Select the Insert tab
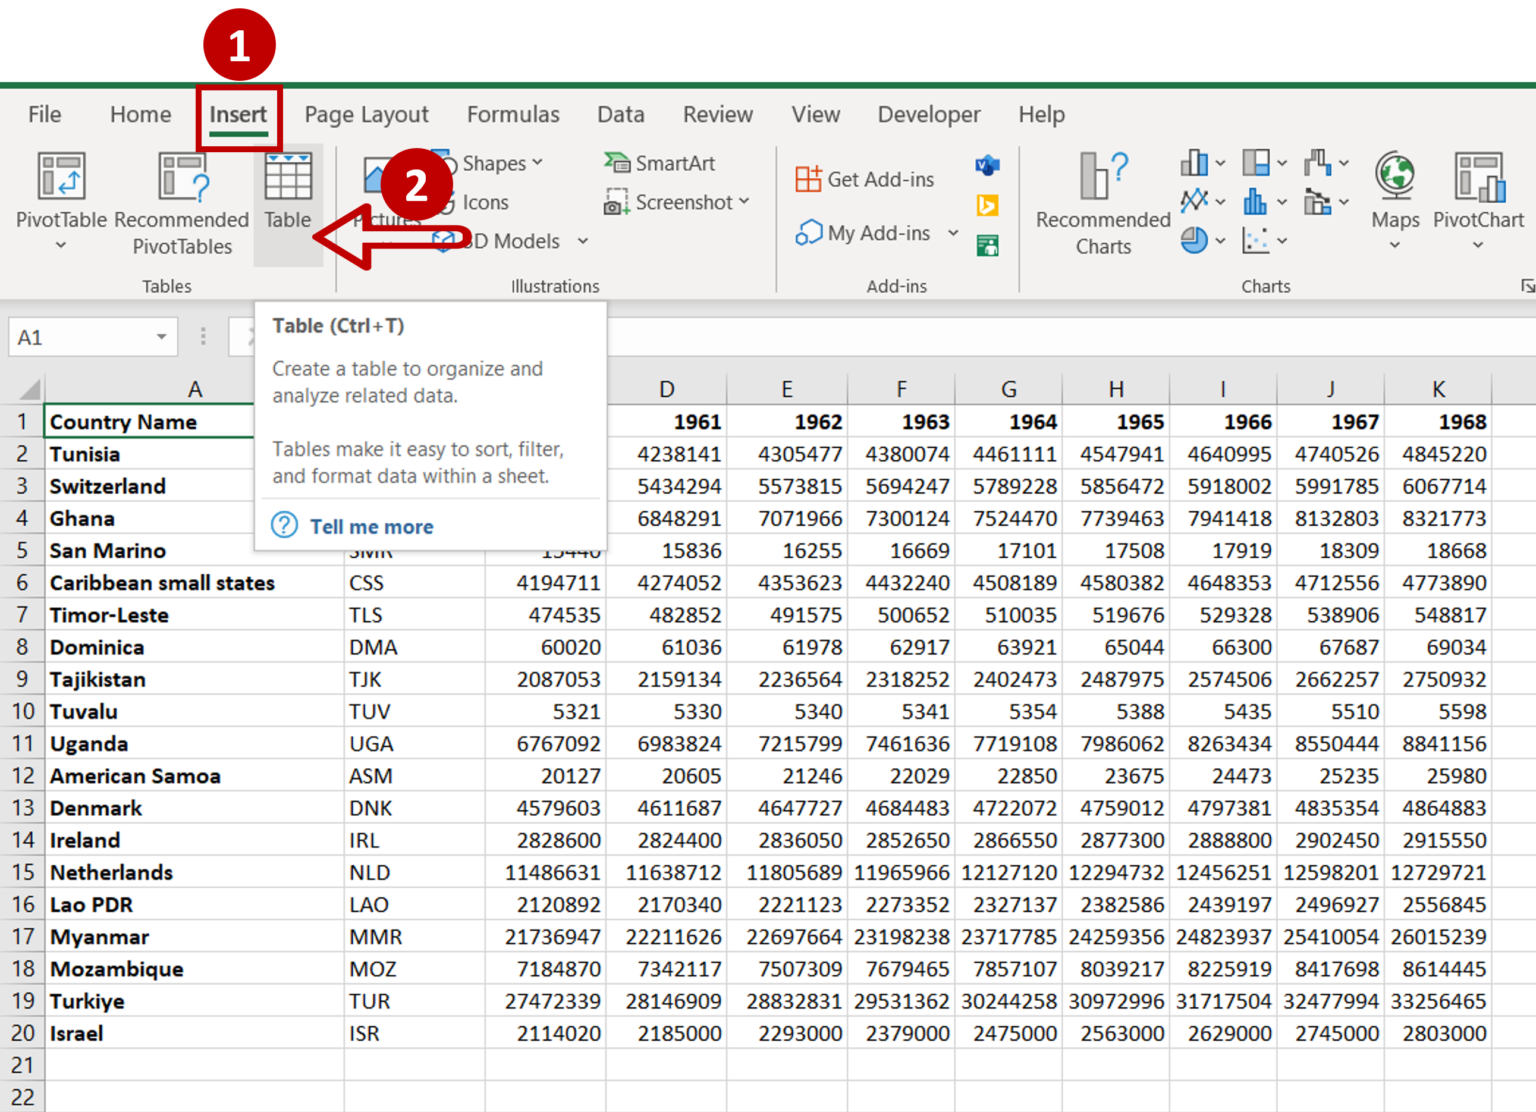Screen dimensions: 1536x1112 [x=238, y=115]
